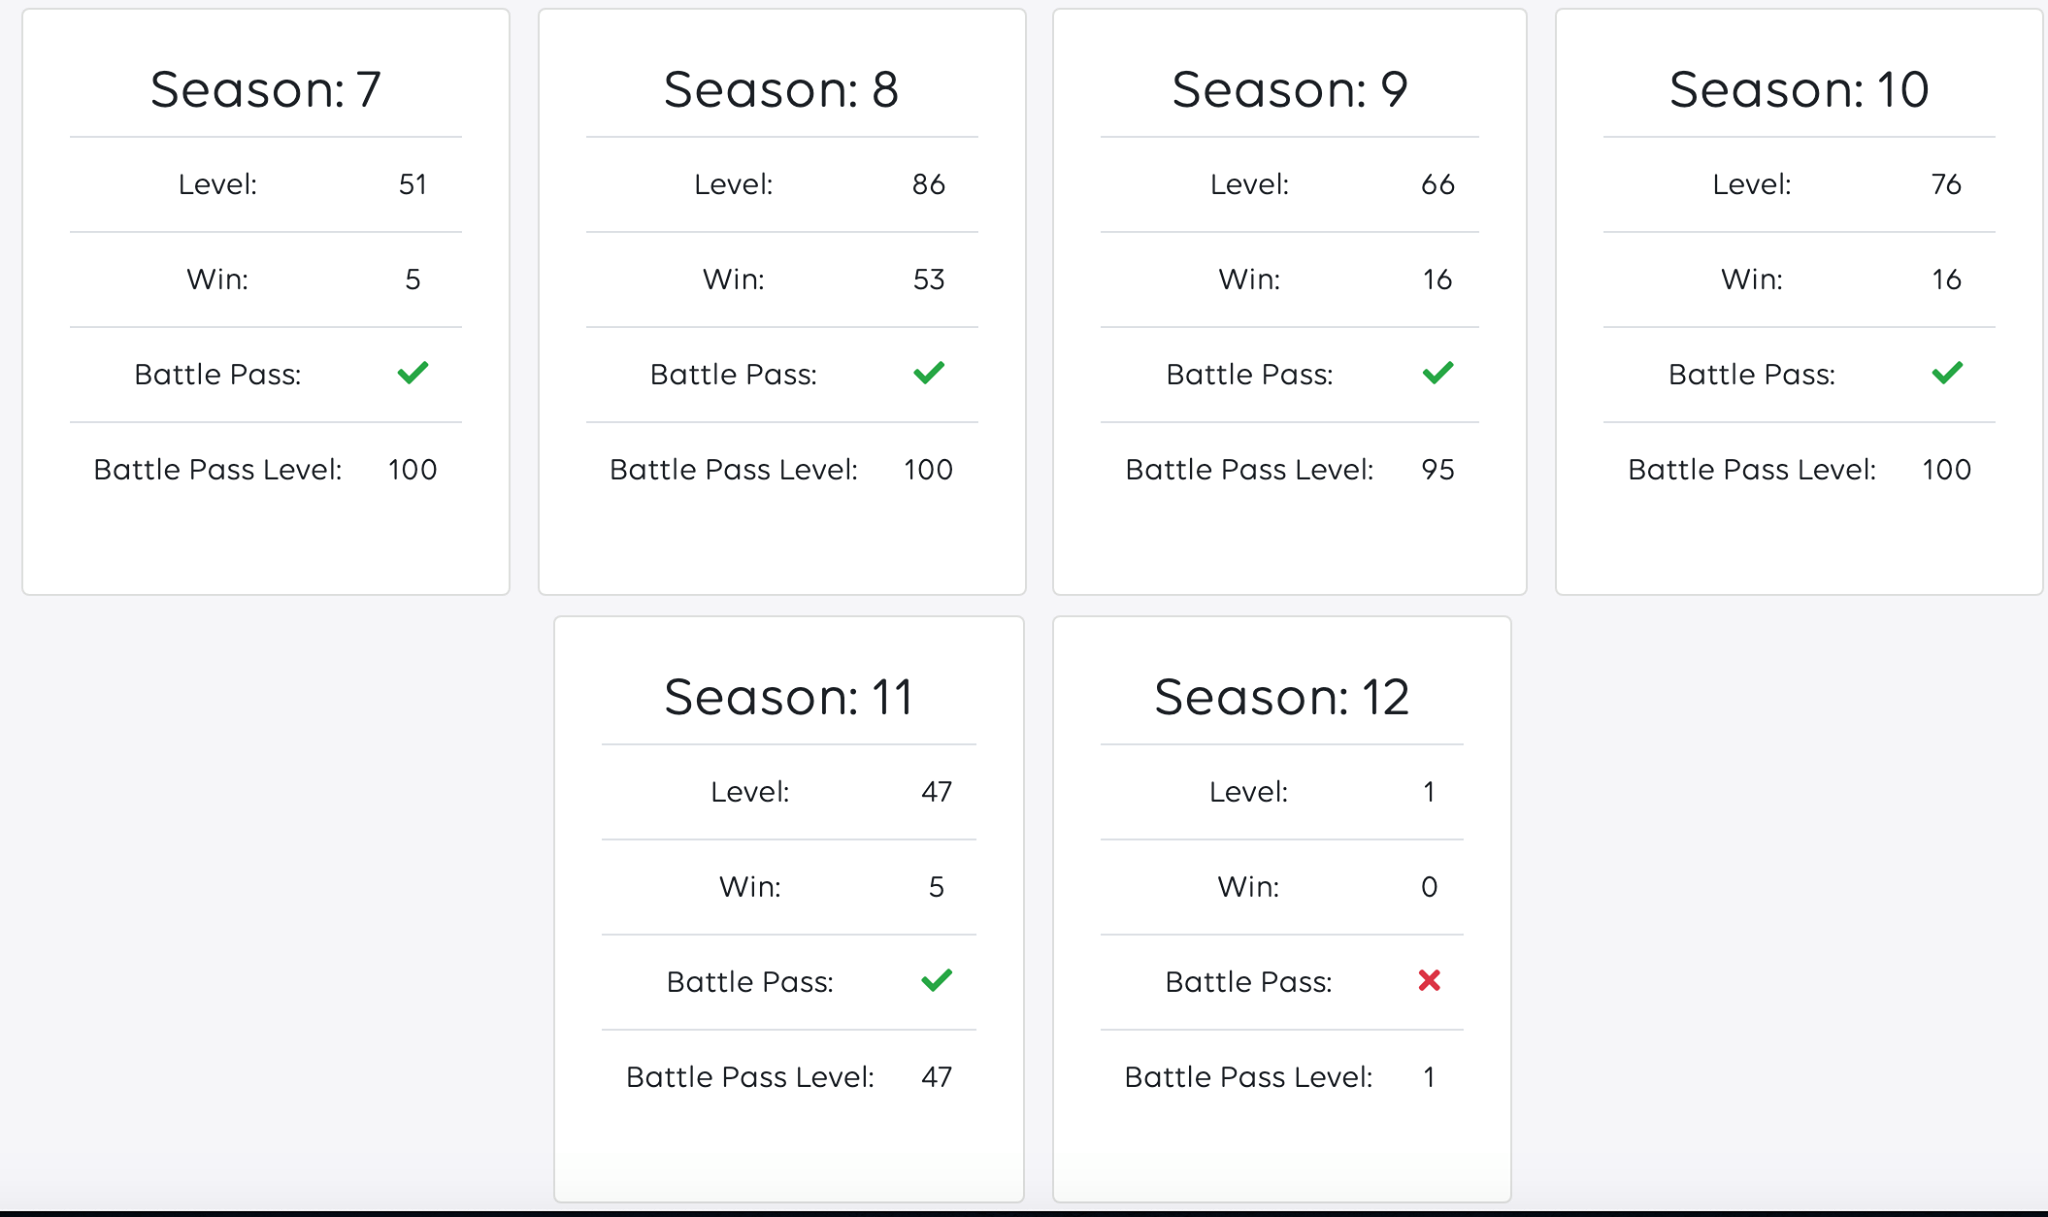2048x1217 pixels.
Task: Select the Season: 8 card heading
Action: click(x=782, y=89)
